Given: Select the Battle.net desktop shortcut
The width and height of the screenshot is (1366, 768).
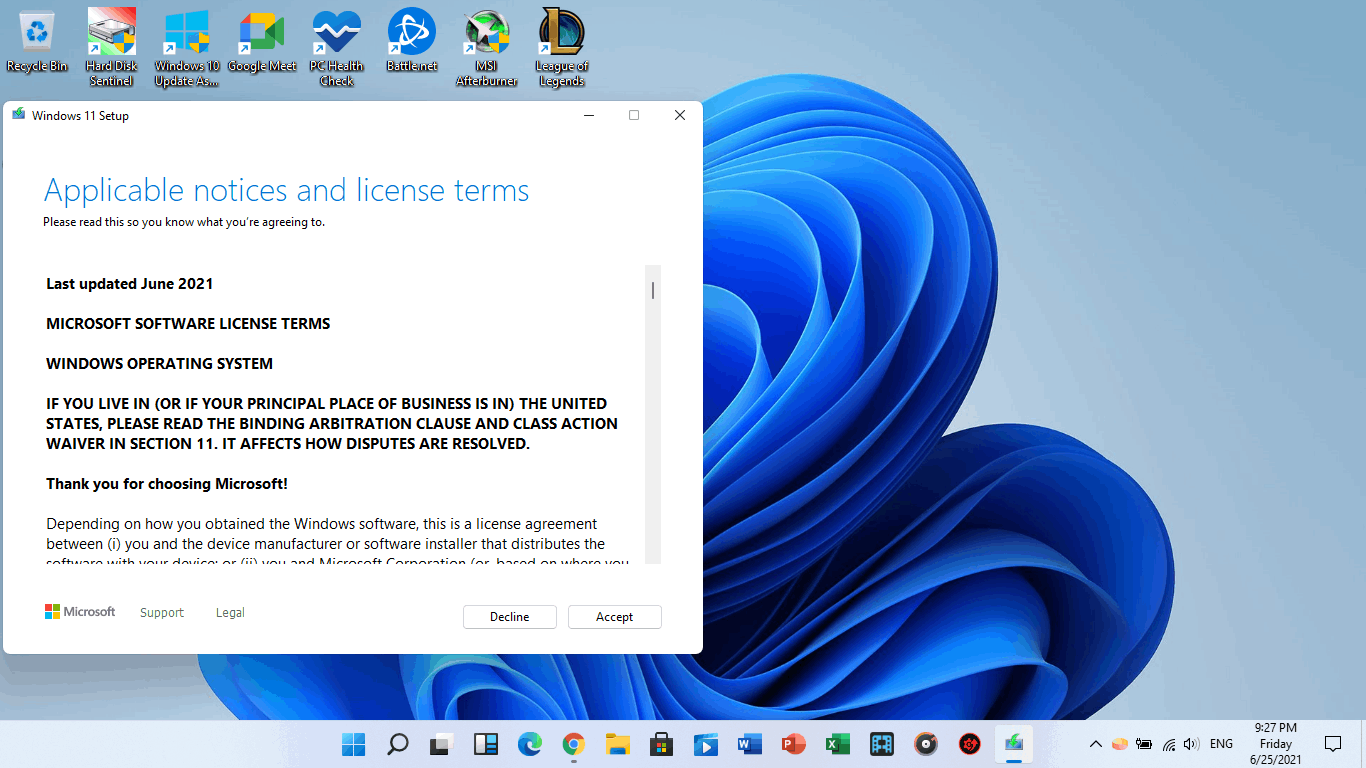Looking at the screenshot, I should click(412, 42).
